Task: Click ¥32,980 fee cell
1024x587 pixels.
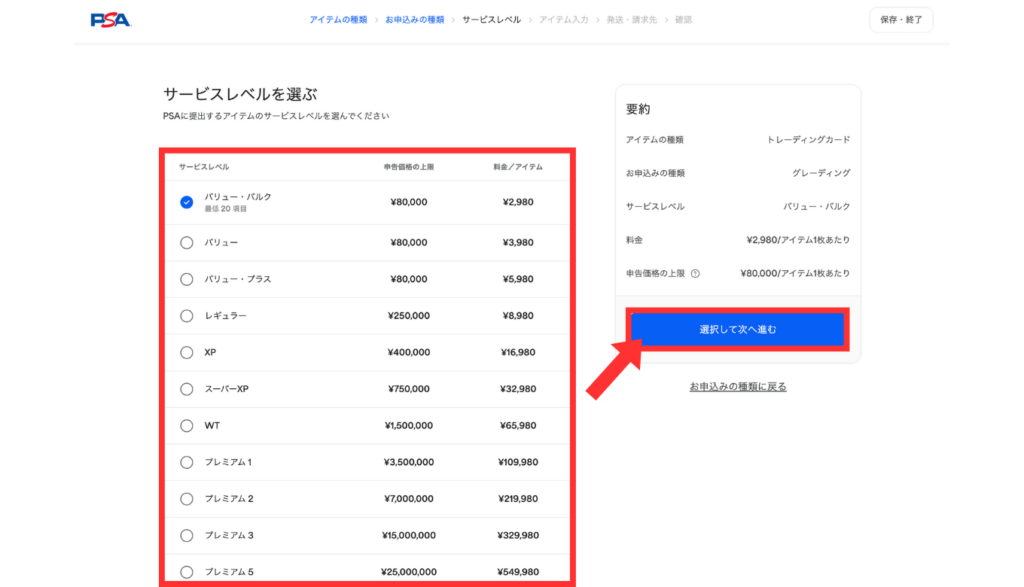Action: tap(518, 389)
